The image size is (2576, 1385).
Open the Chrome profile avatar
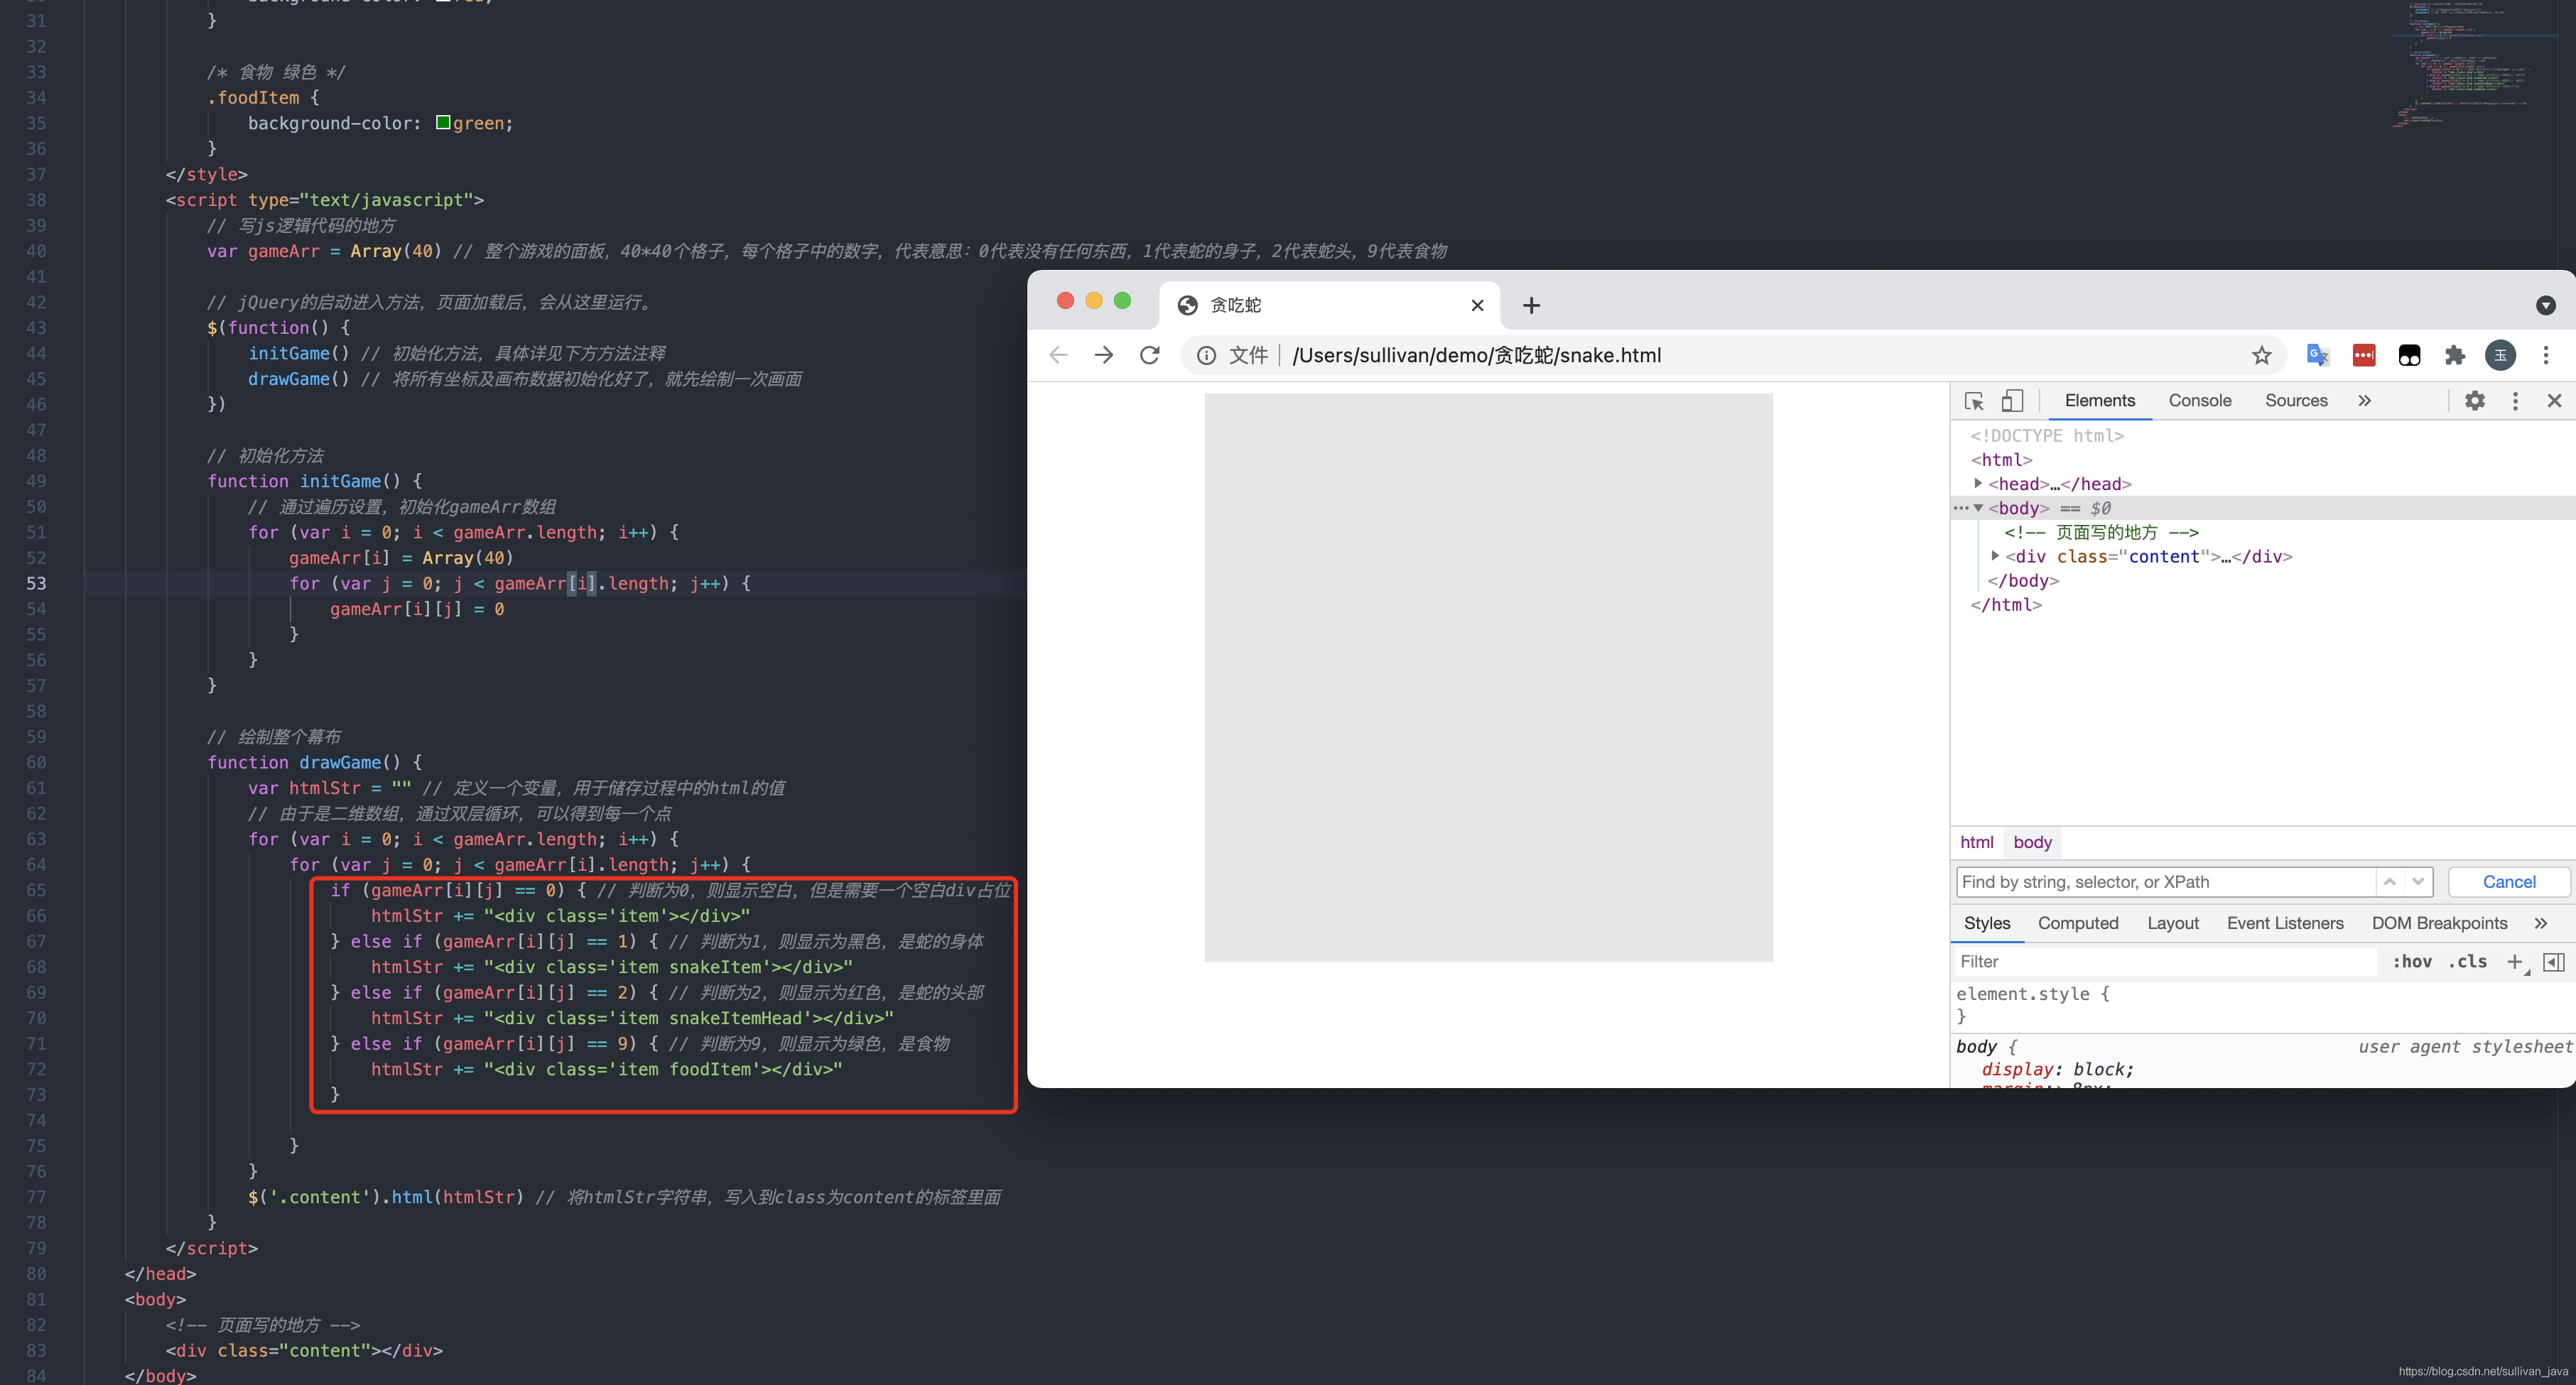(2500, 355)
